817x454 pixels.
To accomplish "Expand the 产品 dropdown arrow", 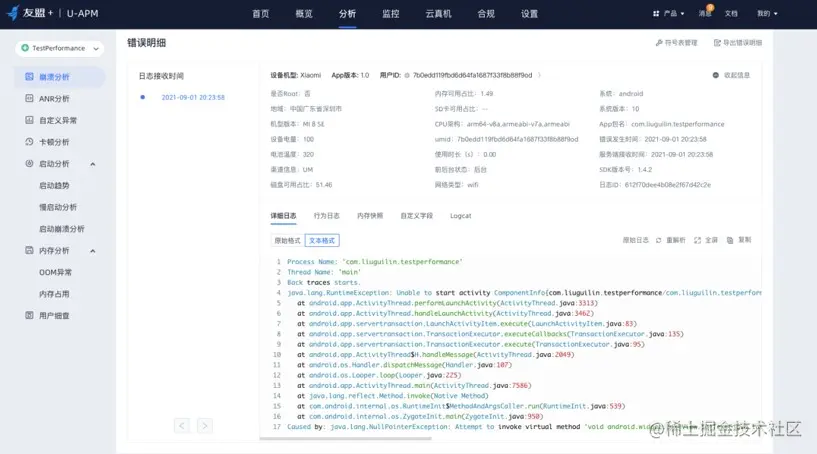I will click(683, 14).
